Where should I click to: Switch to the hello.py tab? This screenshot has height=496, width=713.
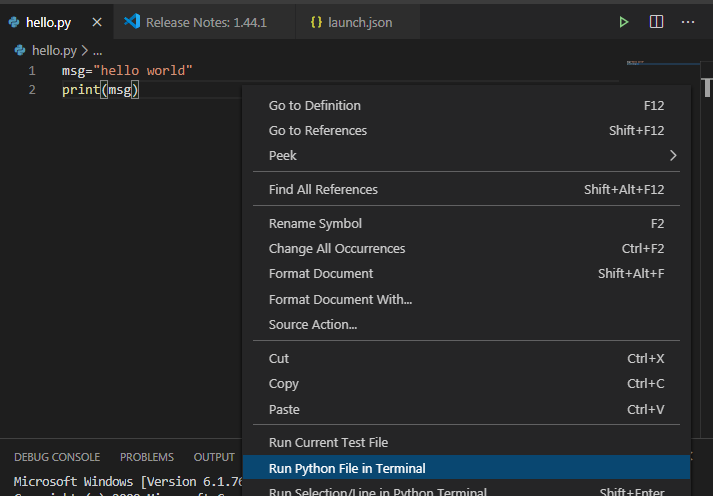[x=56, y=22]
